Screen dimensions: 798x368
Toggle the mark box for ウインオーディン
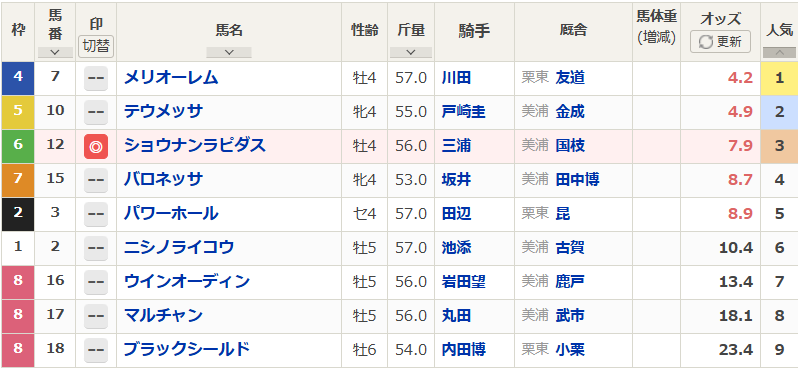(96, 282)
